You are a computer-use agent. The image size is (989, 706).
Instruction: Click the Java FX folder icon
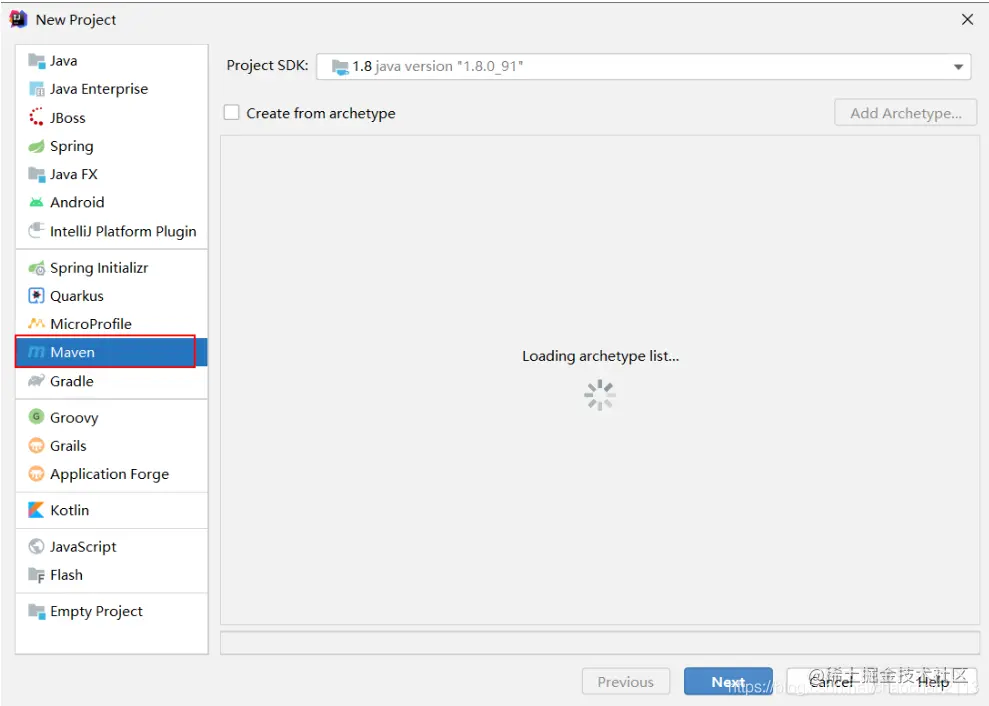[x=37, y=174]
